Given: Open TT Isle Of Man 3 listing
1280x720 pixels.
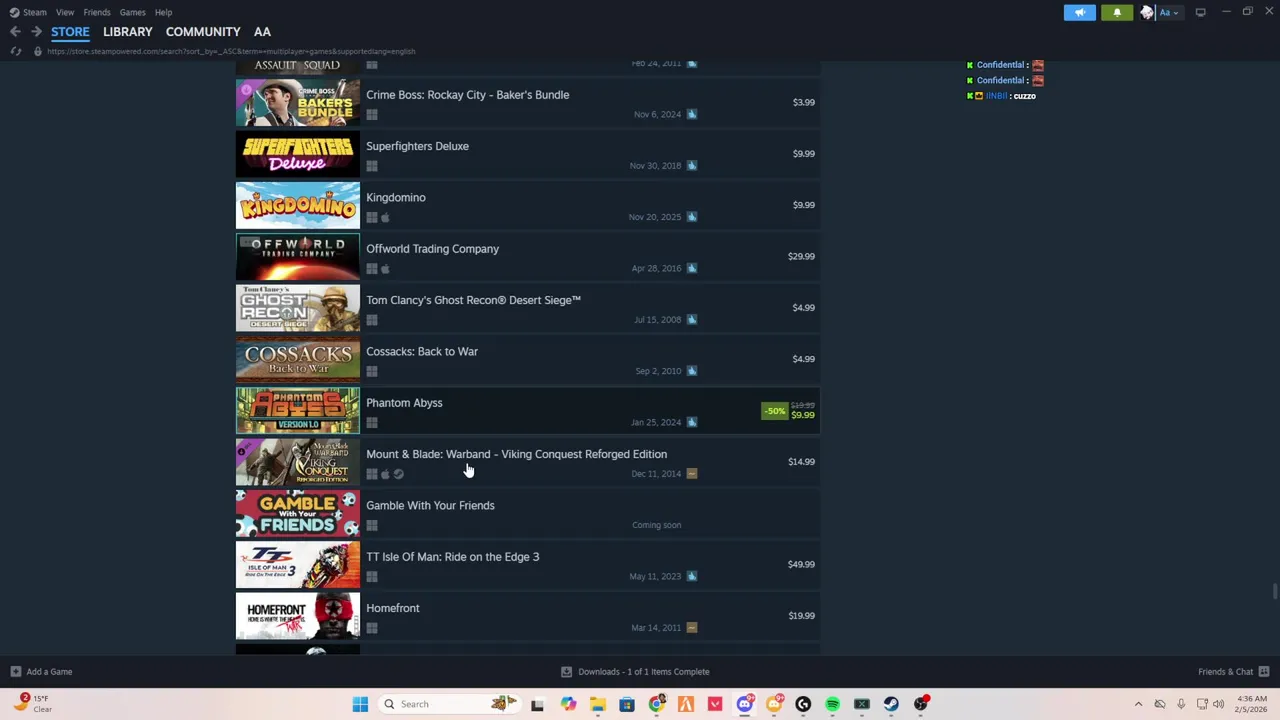Looking at the screenshot, I should pos(528,565).
